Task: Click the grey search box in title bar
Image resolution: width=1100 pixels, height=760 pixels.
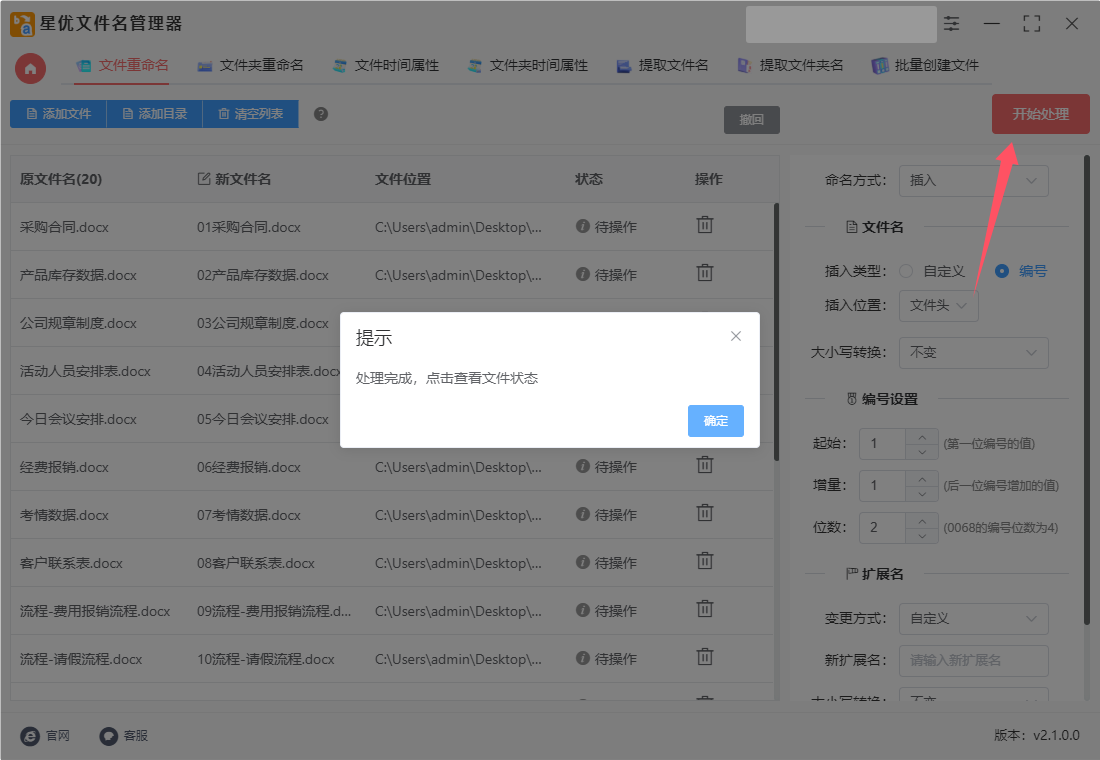Action: (x=841, y=24)
